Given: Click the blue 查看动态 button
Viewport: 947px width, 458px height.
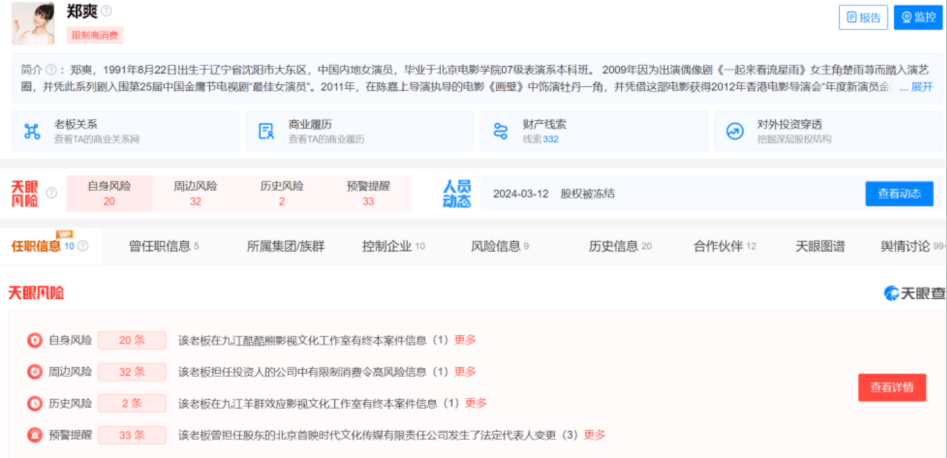Looking at the screenshot, I should point(898,194).
